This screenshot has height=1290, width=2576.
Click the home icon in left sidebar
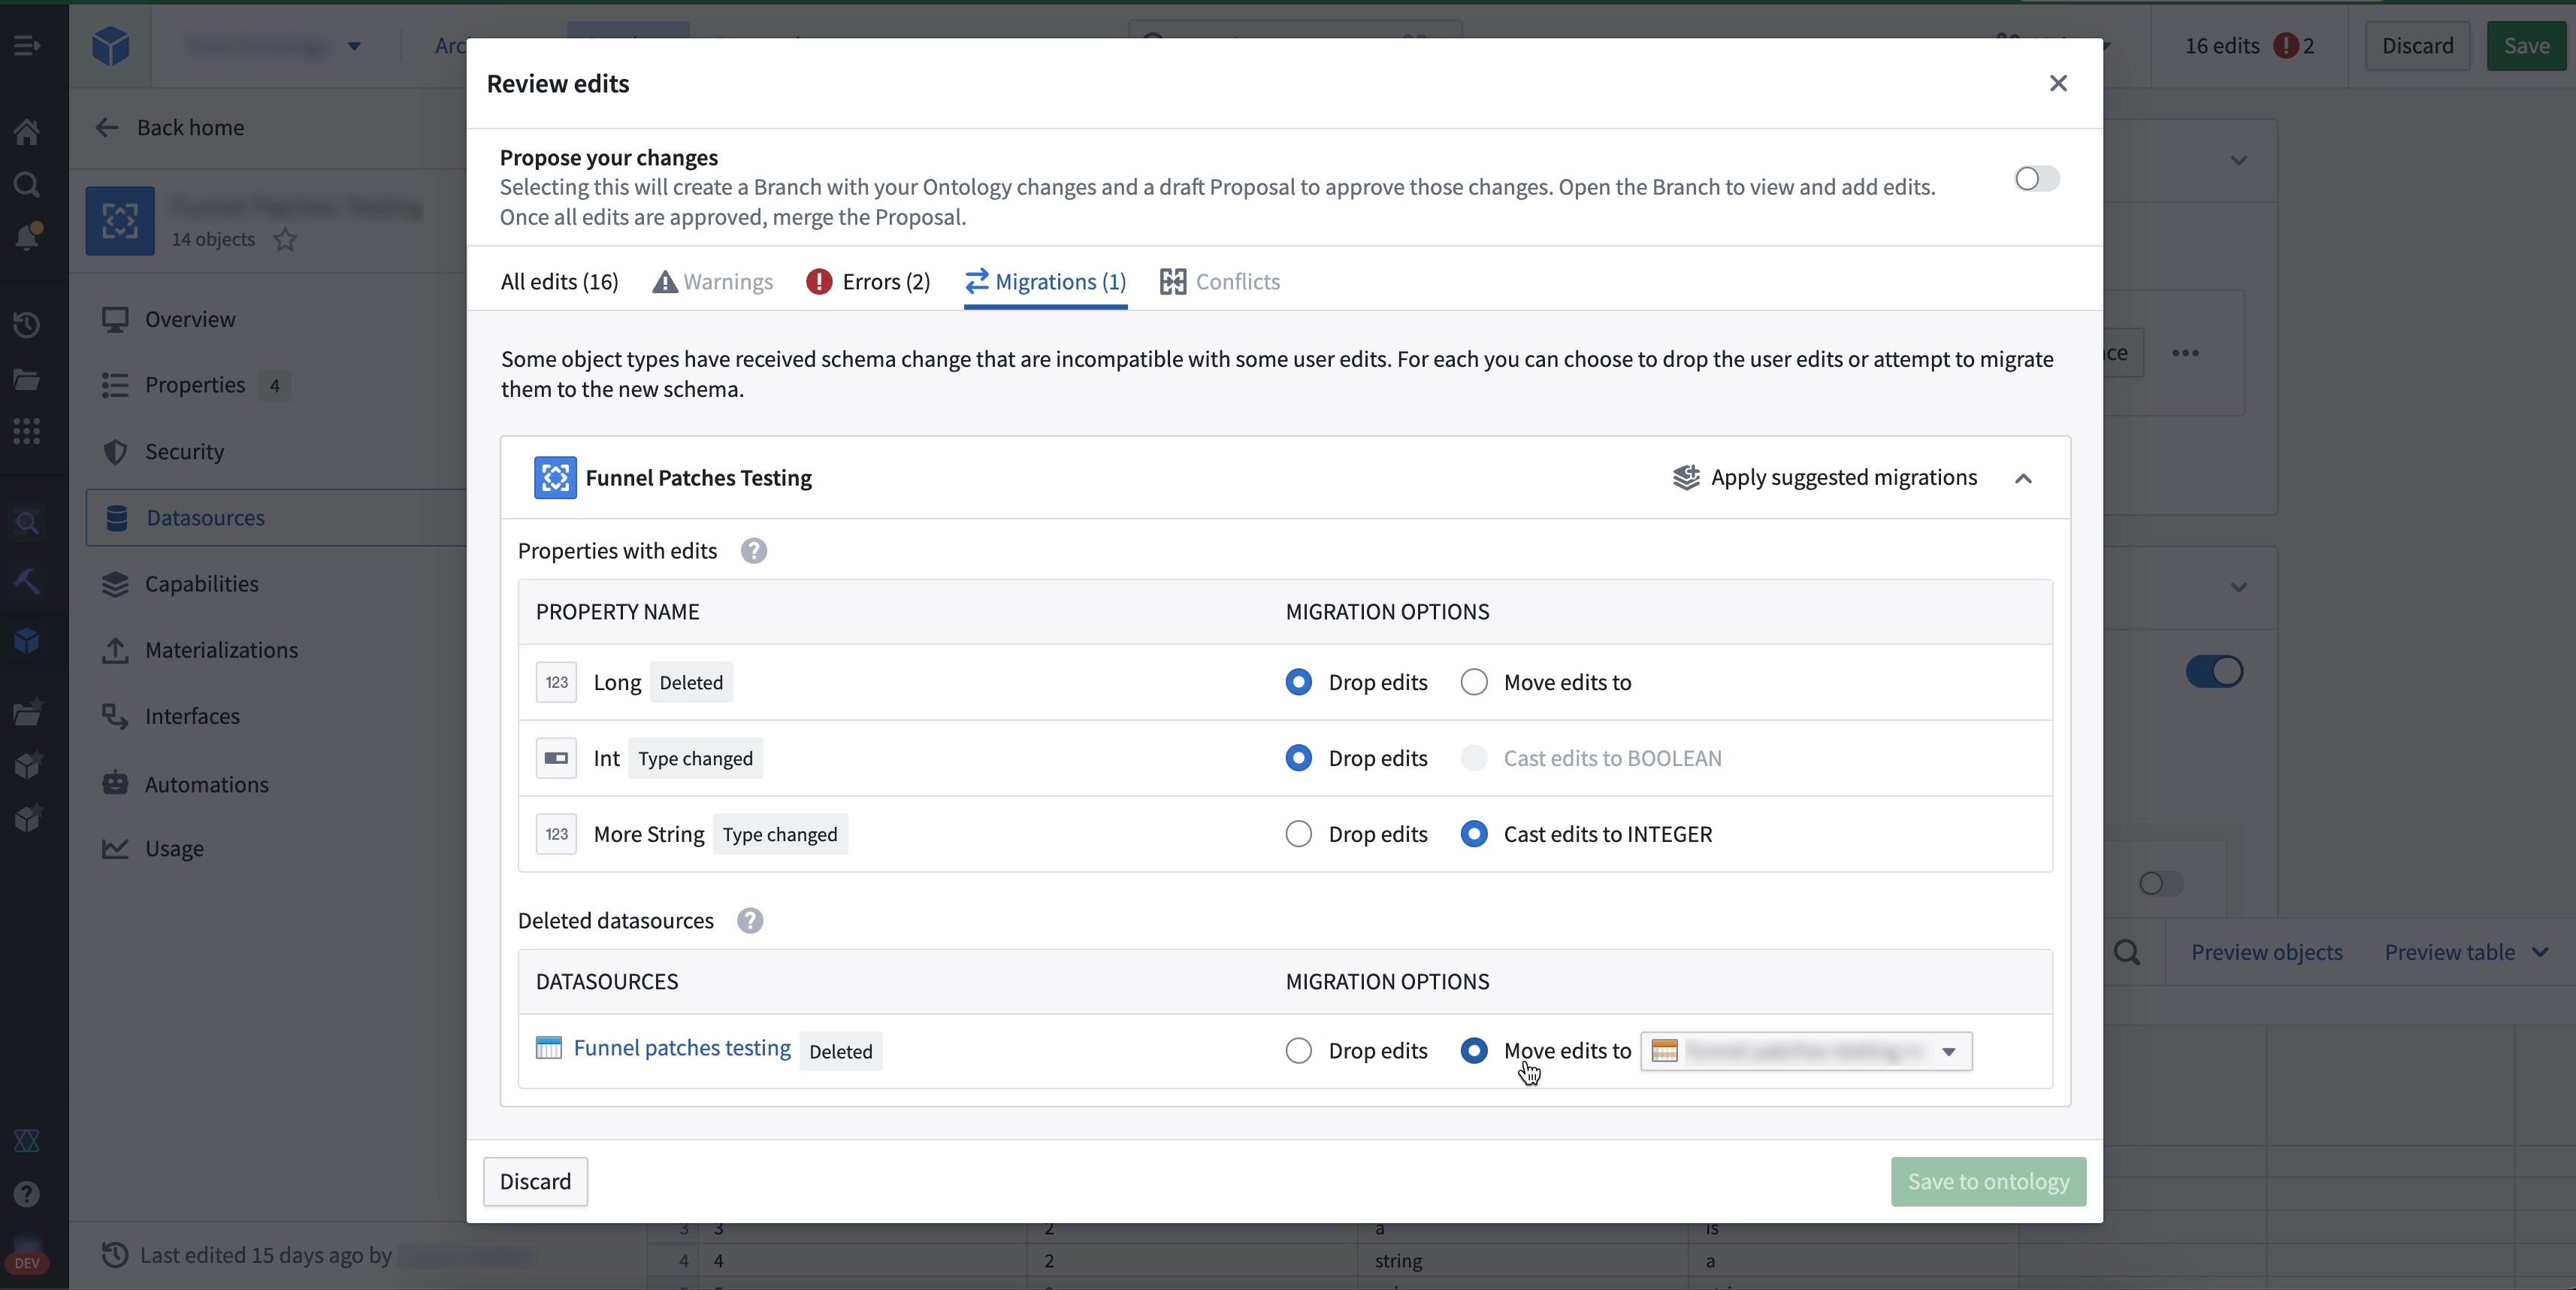tap(27, 131)
